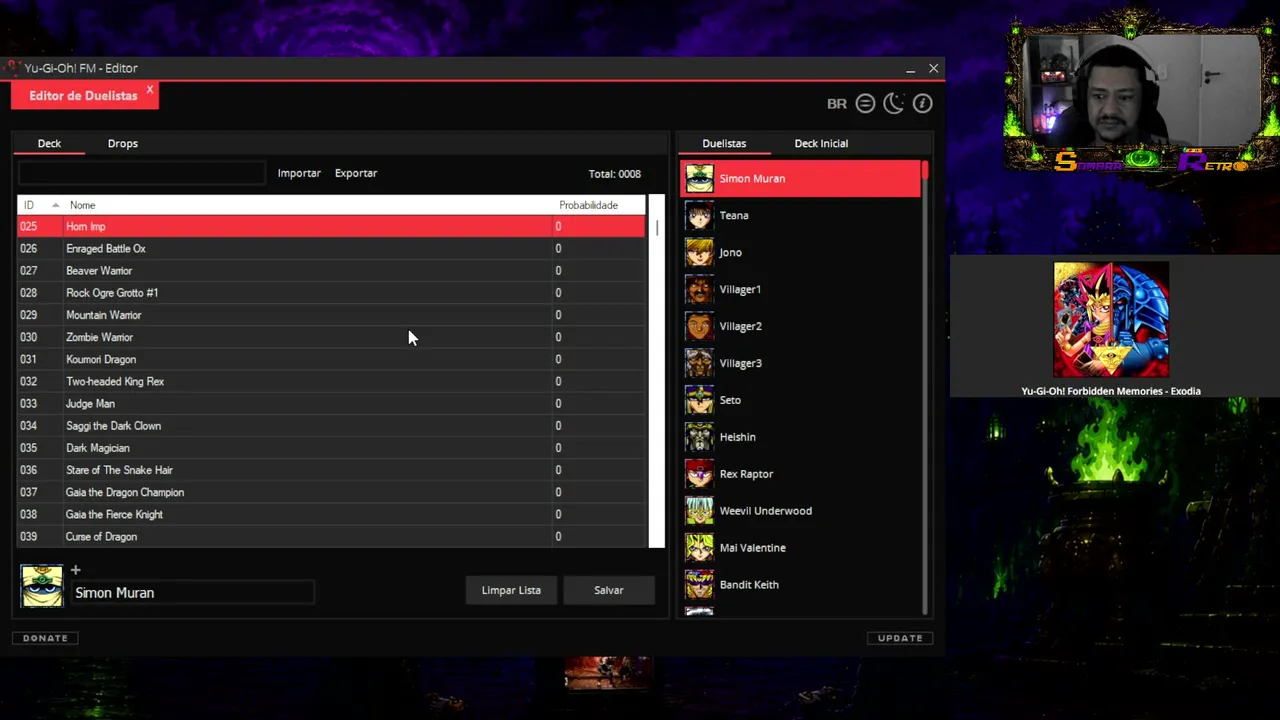The image size is (1280, 720).
Task: Pick Jono's portrait in the duelist list
Action: (x=699, y=252)
